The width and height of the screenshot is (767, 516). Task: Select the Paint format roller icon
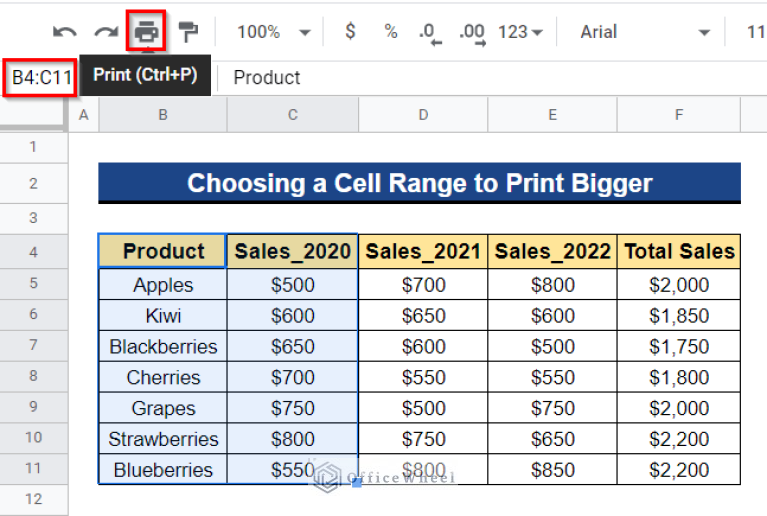tap(188, 32)
